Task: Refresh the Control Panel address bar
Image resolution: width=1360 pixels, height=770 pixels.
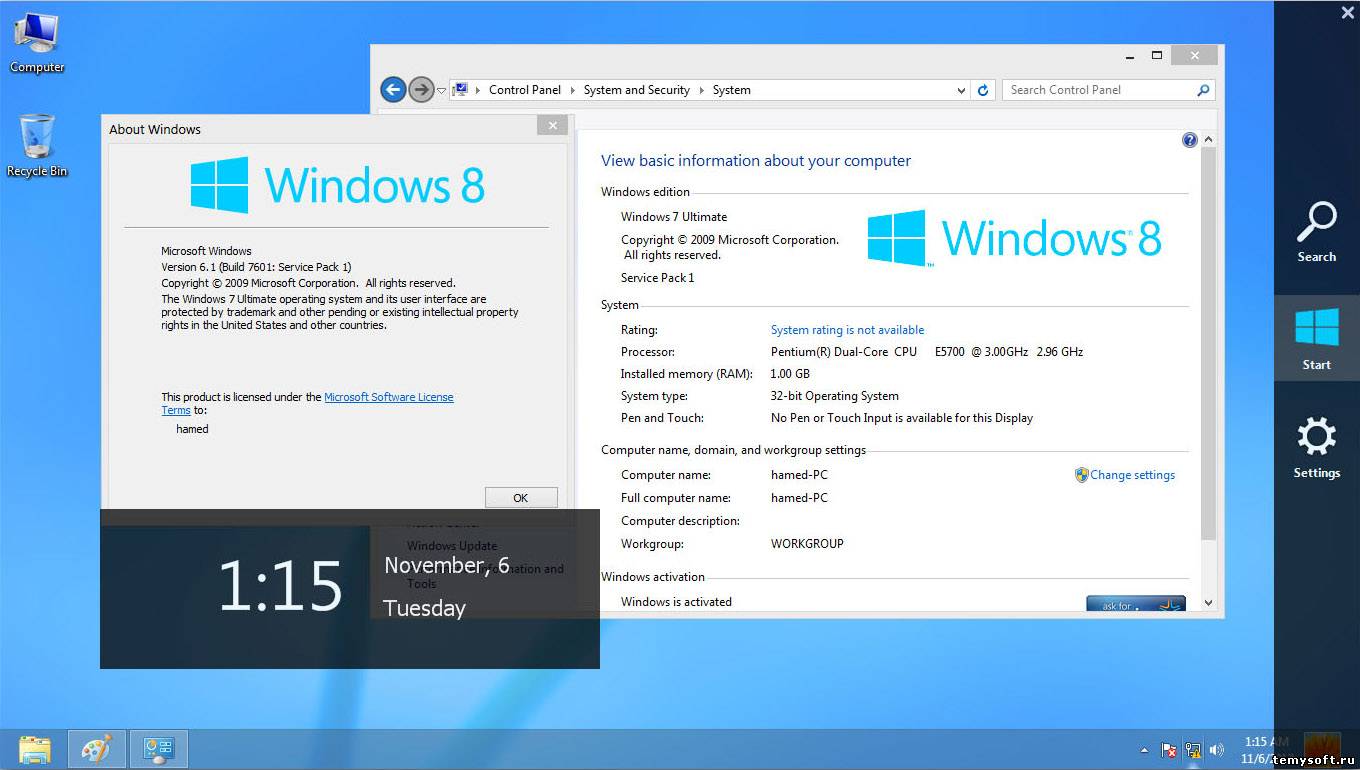Action: (983, 90)
